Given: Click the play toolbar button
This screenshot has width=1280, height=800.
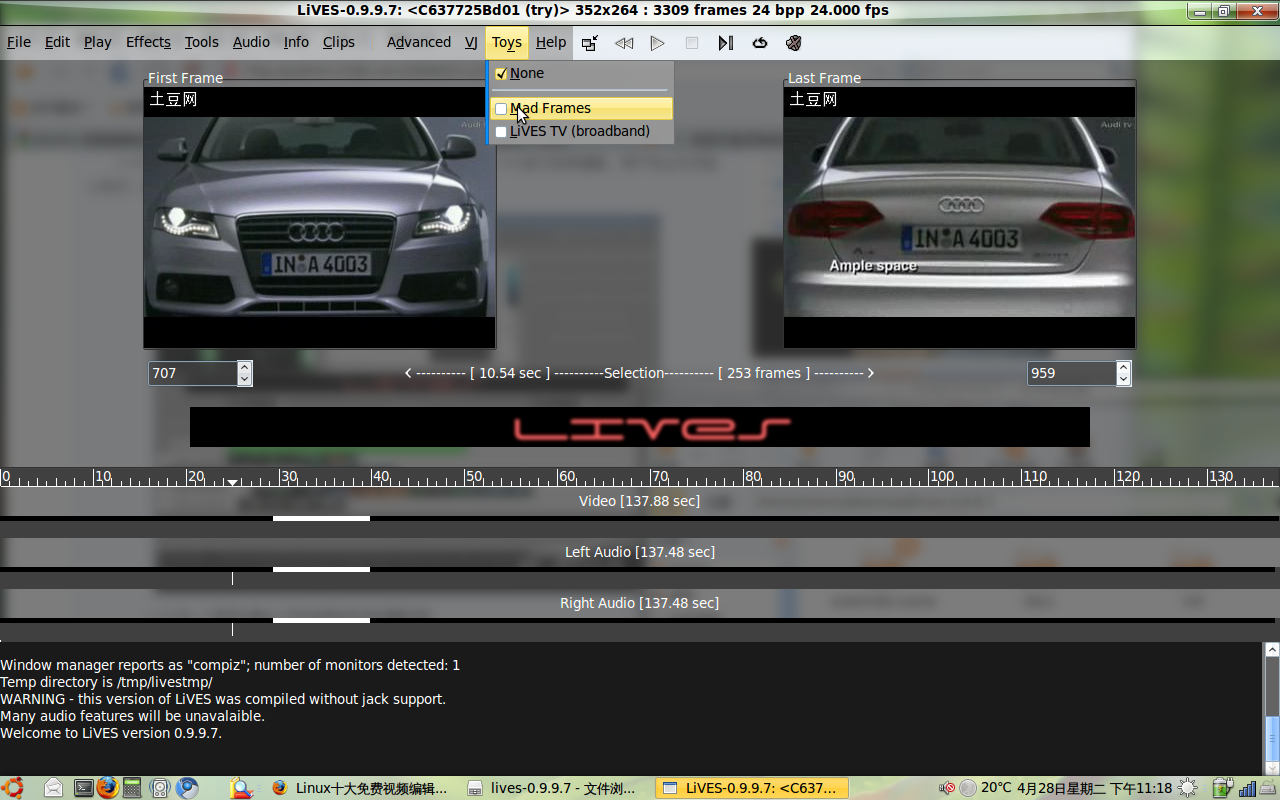Looking at the screenshot, I should (657, 43).
